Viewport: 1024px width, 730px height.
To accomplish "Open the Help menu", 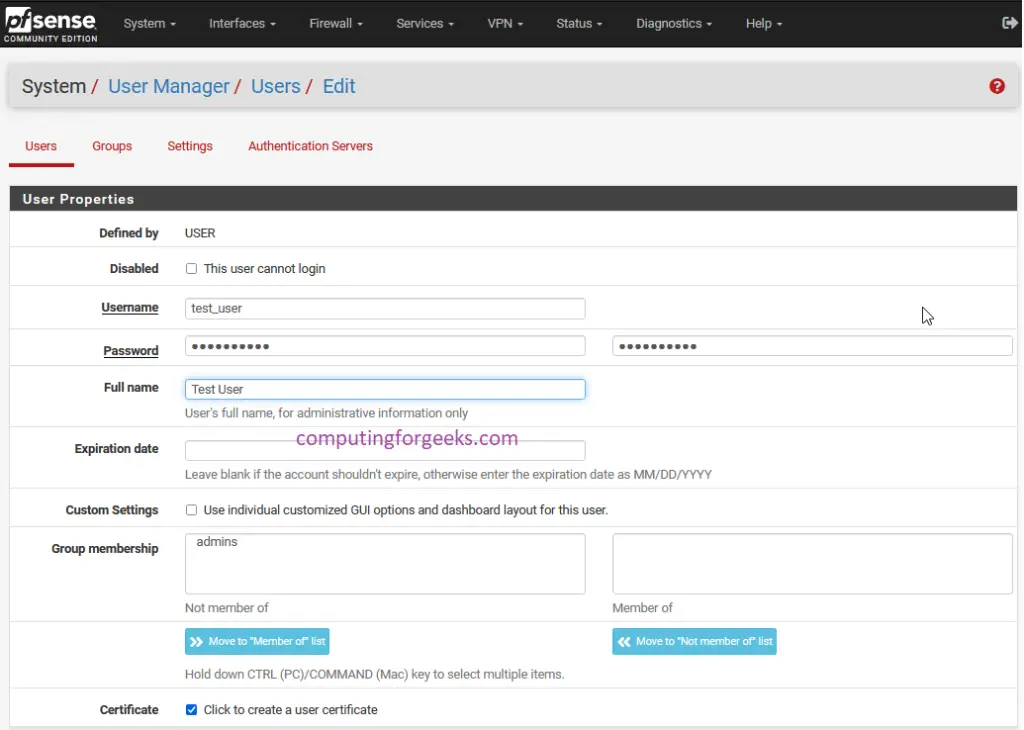I will (763, 24).
